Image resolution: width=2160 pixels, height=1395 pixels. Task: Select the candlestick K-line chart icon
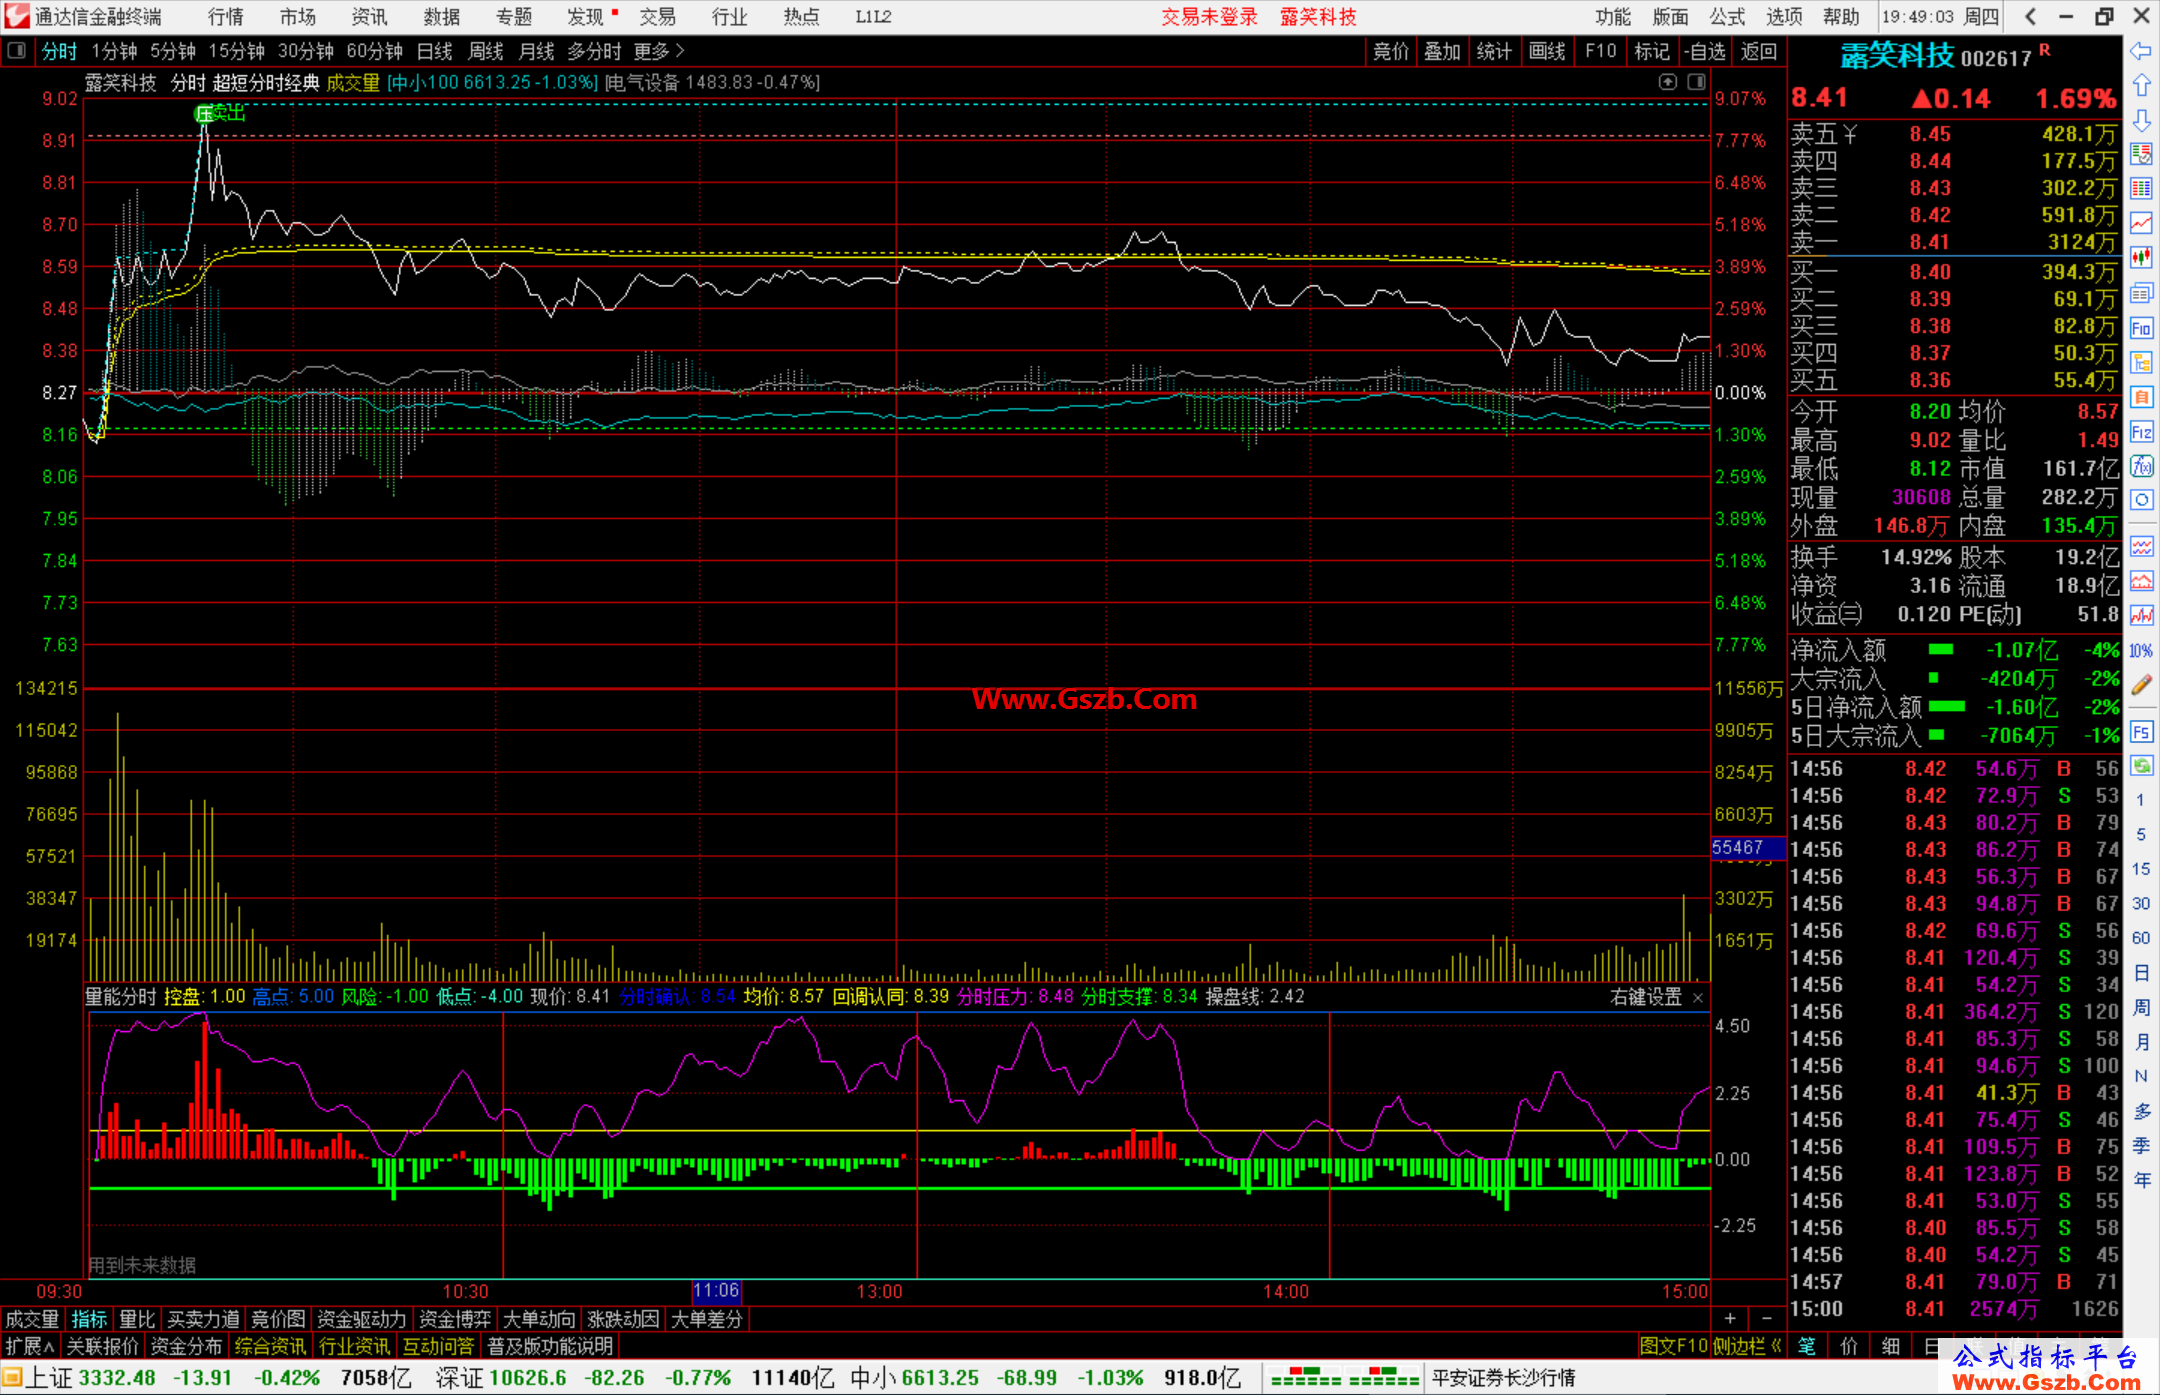pyautogui.click(x=2141, y=258)
